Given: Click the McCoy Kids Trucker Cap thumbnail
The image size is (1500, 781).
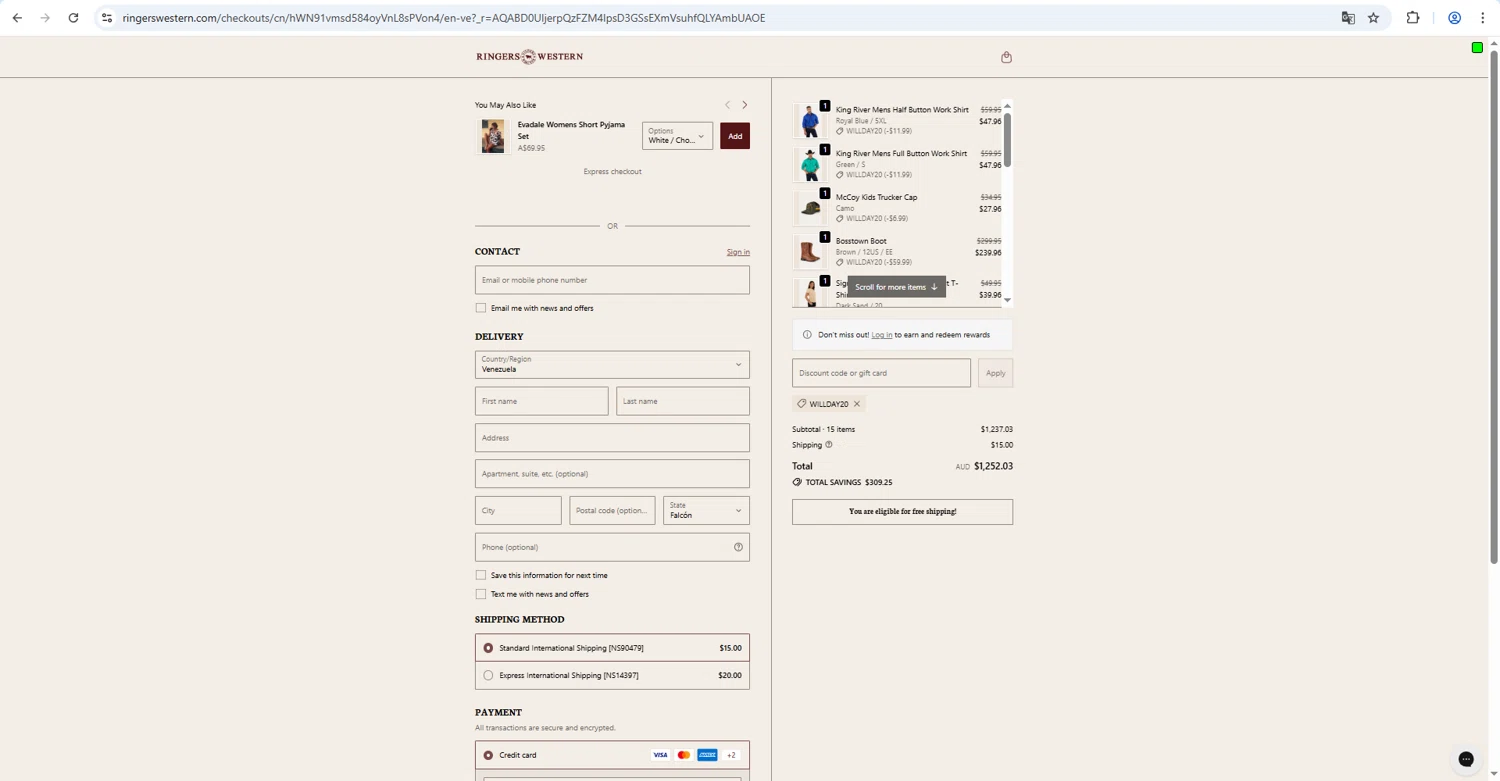Looking at the screenshot, I should point(810,208).
